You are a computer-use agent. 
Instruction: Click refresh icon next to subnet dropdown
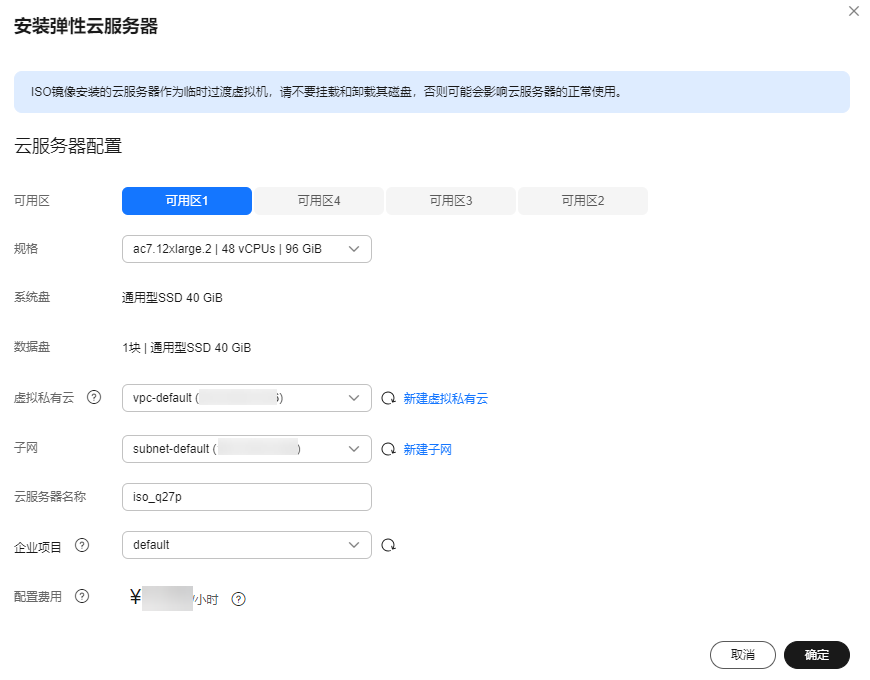(x=389, y=449)
